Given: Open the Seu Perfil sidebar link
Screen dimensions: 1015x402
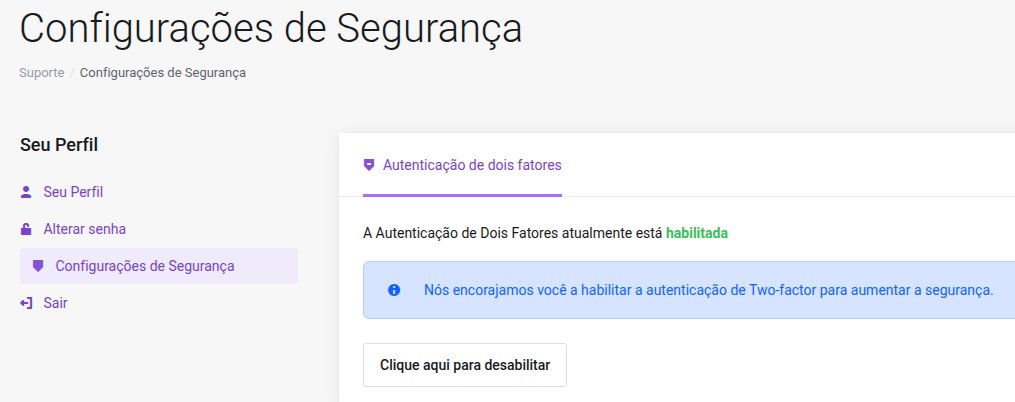Looking at the screenshot, I should tap(73, 192).
